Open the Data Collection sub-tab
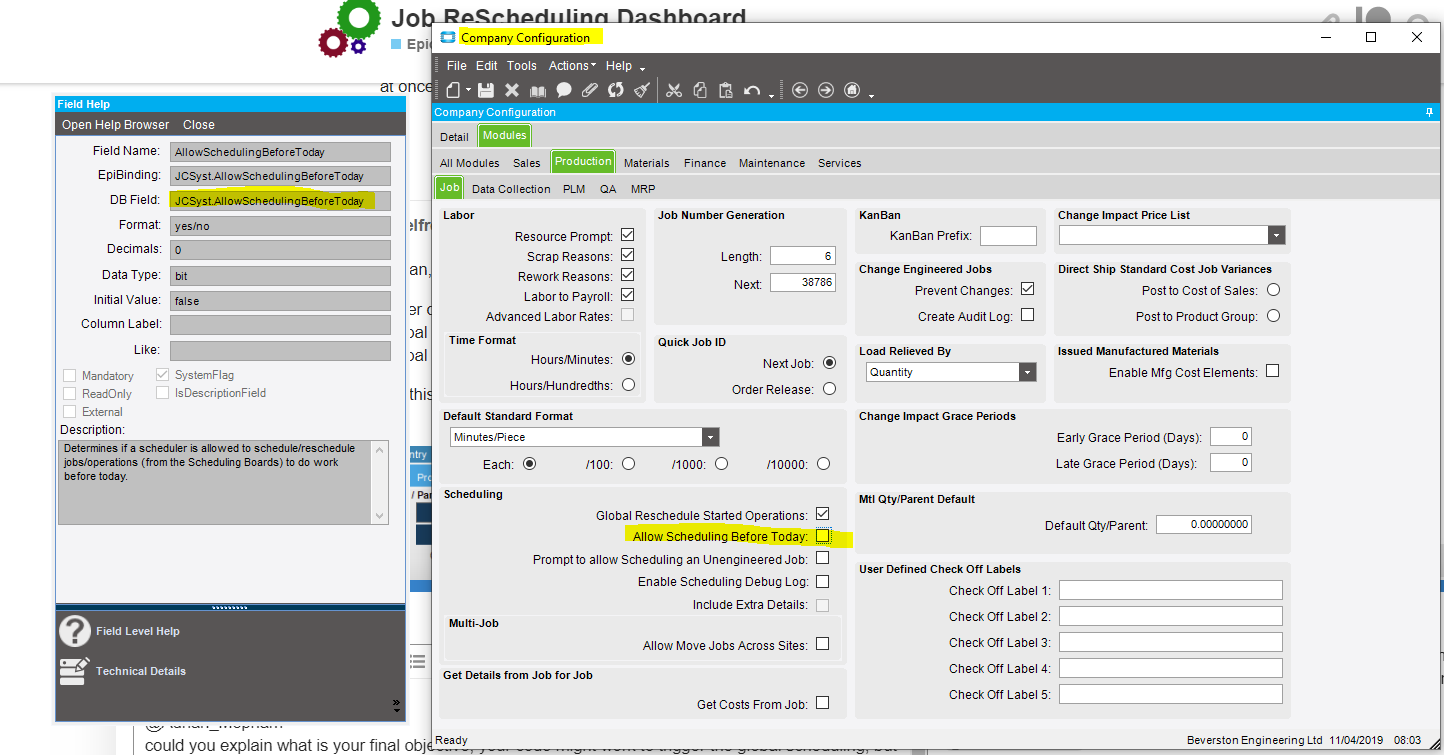The image size is (1444, 755). pyautogui.click(x=511, y=189)
